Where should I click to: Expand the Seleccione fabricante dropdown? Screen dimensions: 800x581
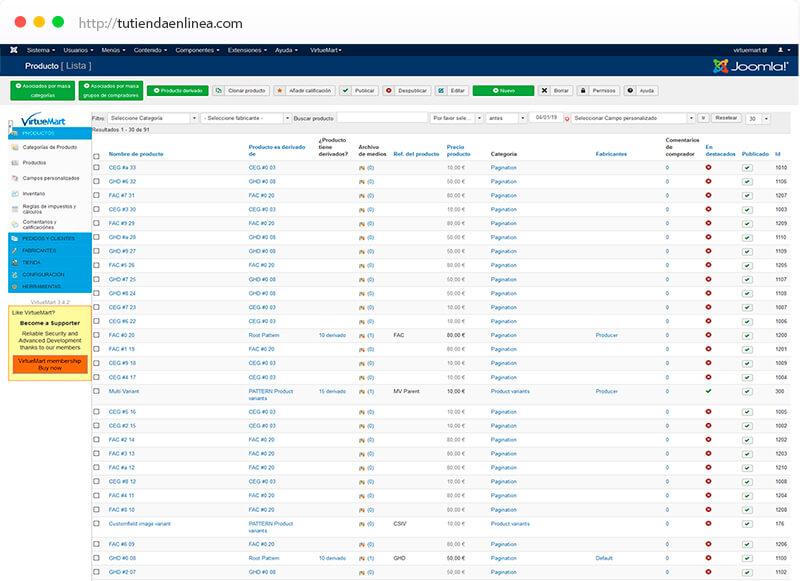point(244,118)
